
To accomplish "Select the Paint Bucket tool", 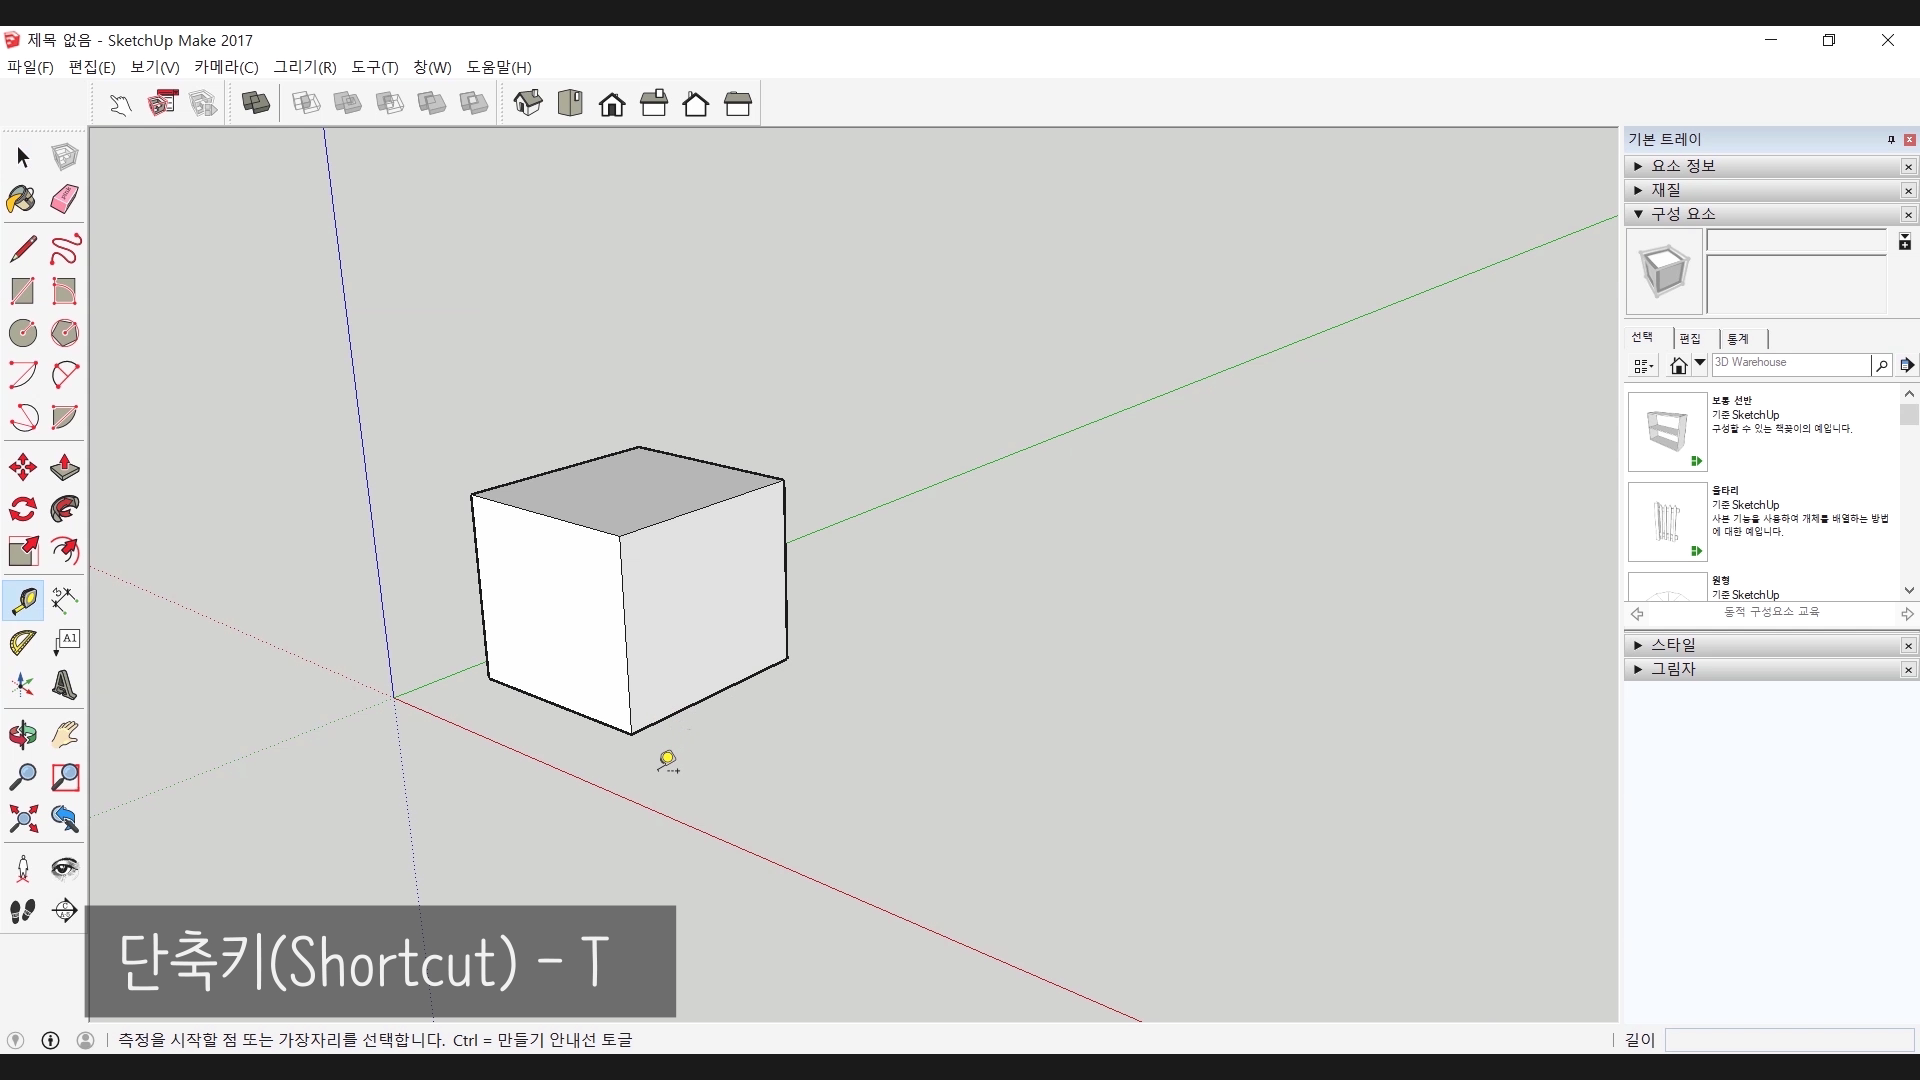I will [22, 199].
